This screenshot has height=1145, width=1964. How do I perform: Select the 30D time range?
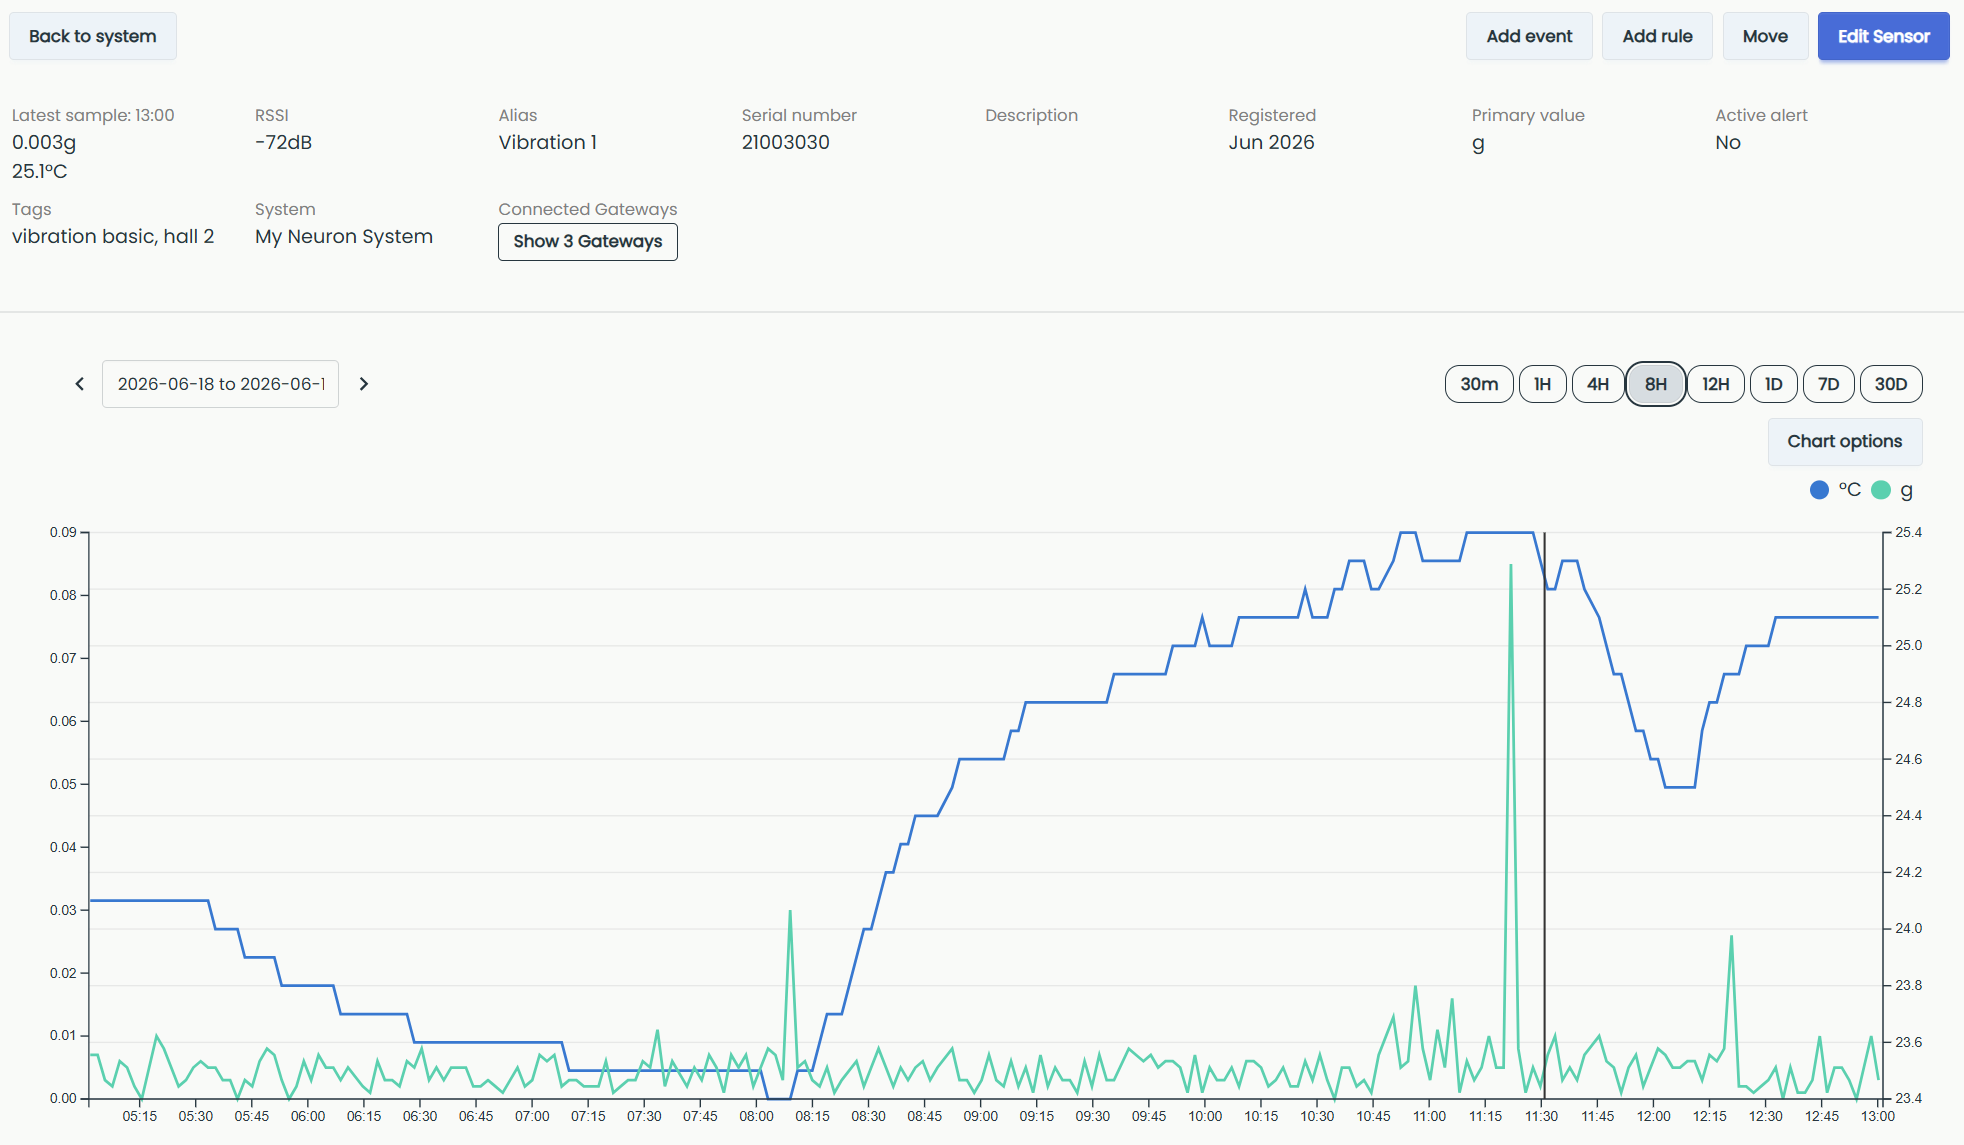click(1891, 384)
